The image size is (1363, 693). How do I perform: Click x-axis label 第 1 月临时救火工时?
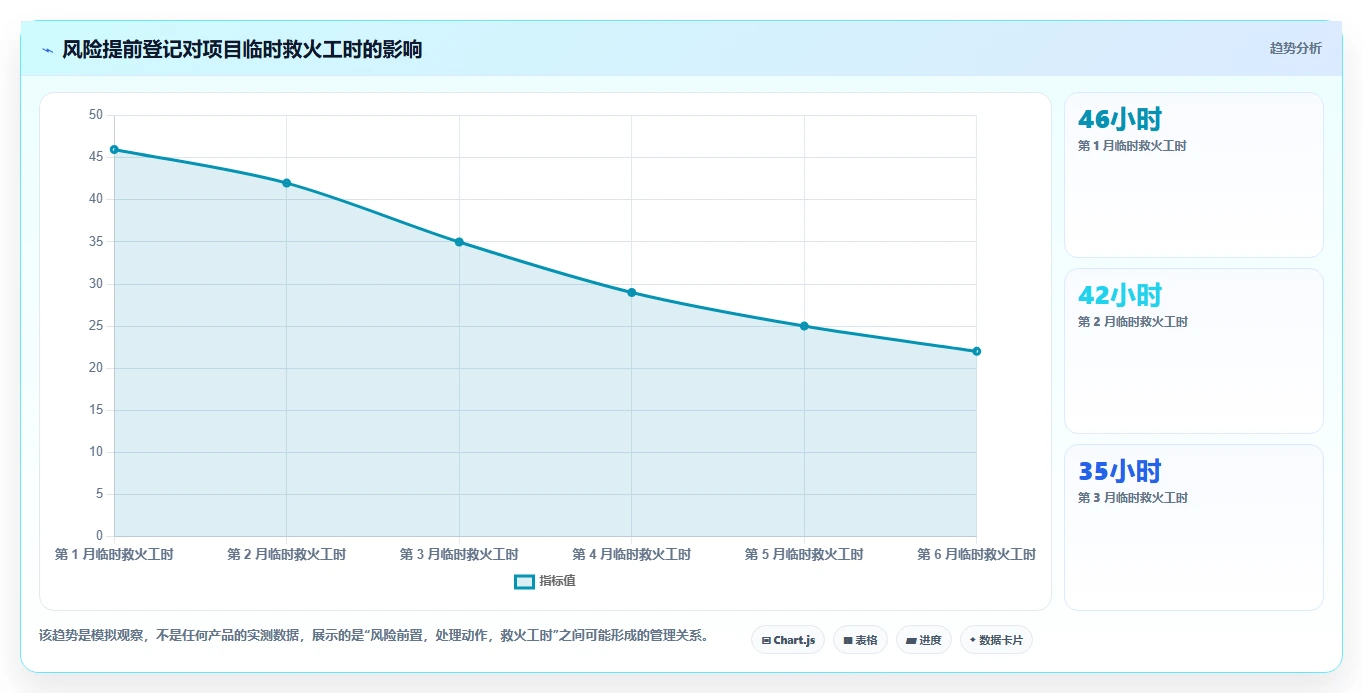click(114, 554)
